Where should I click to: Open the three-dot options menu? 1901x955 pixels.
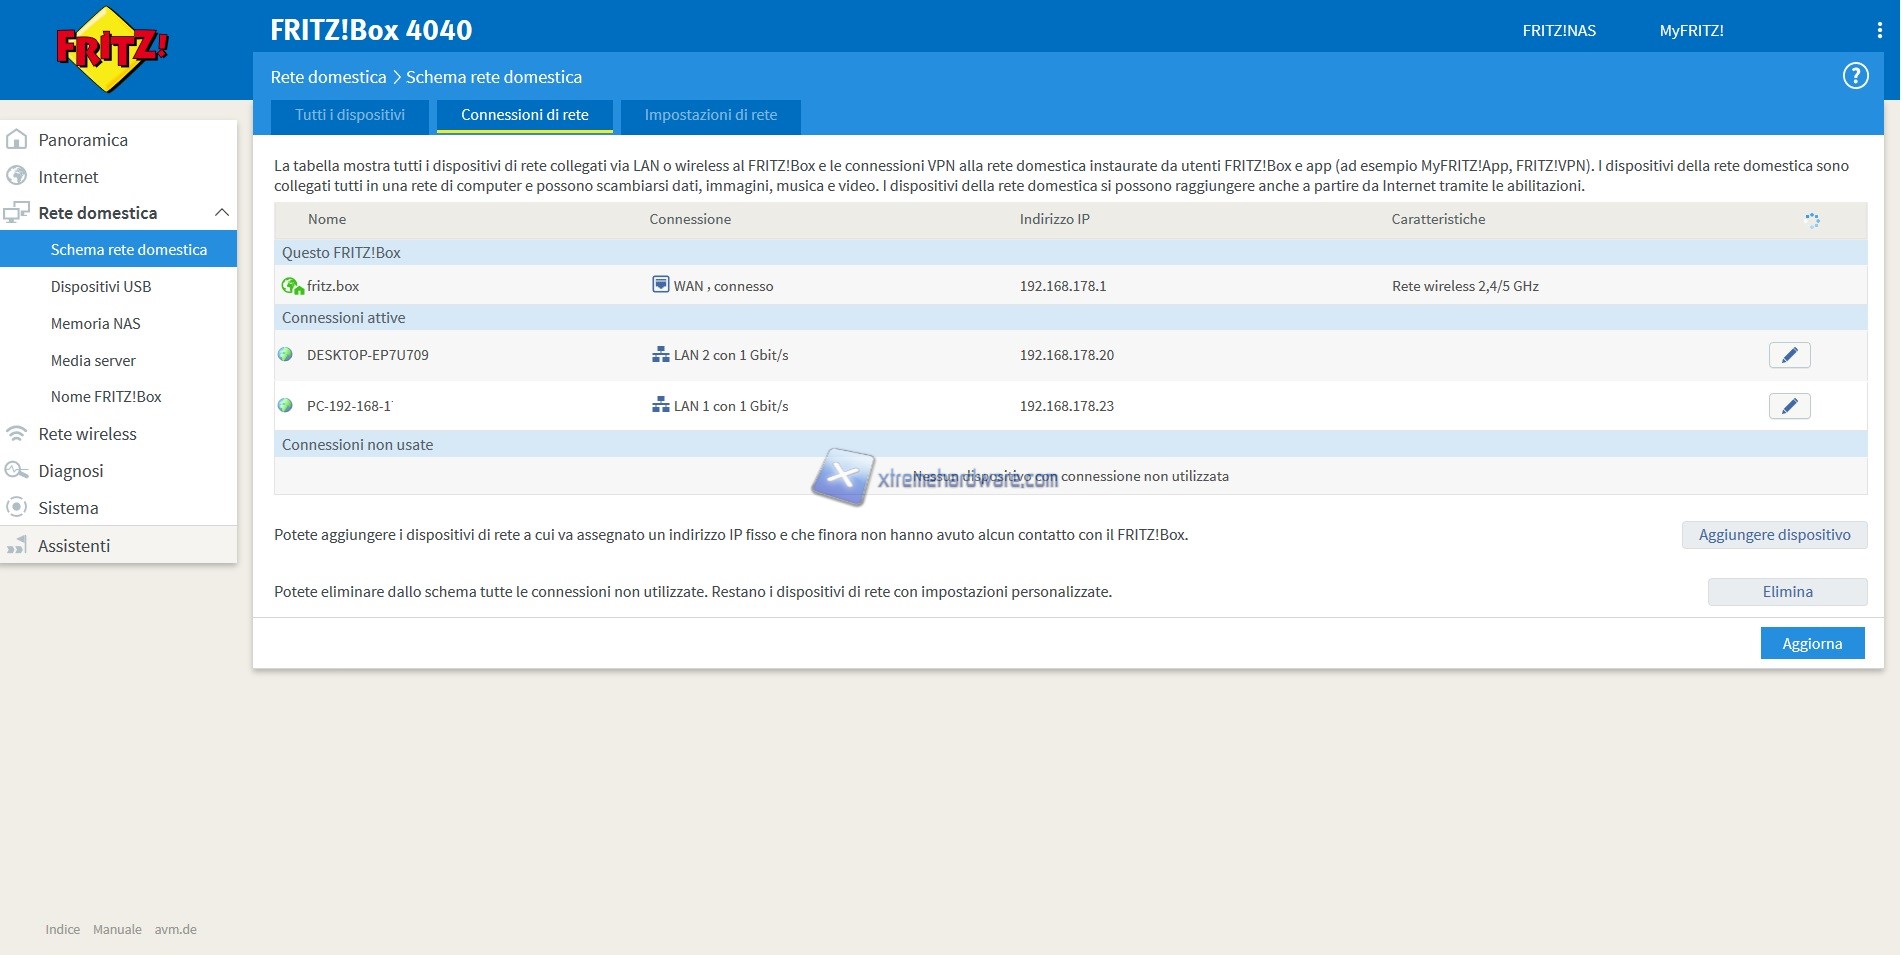pos(1879,31)
